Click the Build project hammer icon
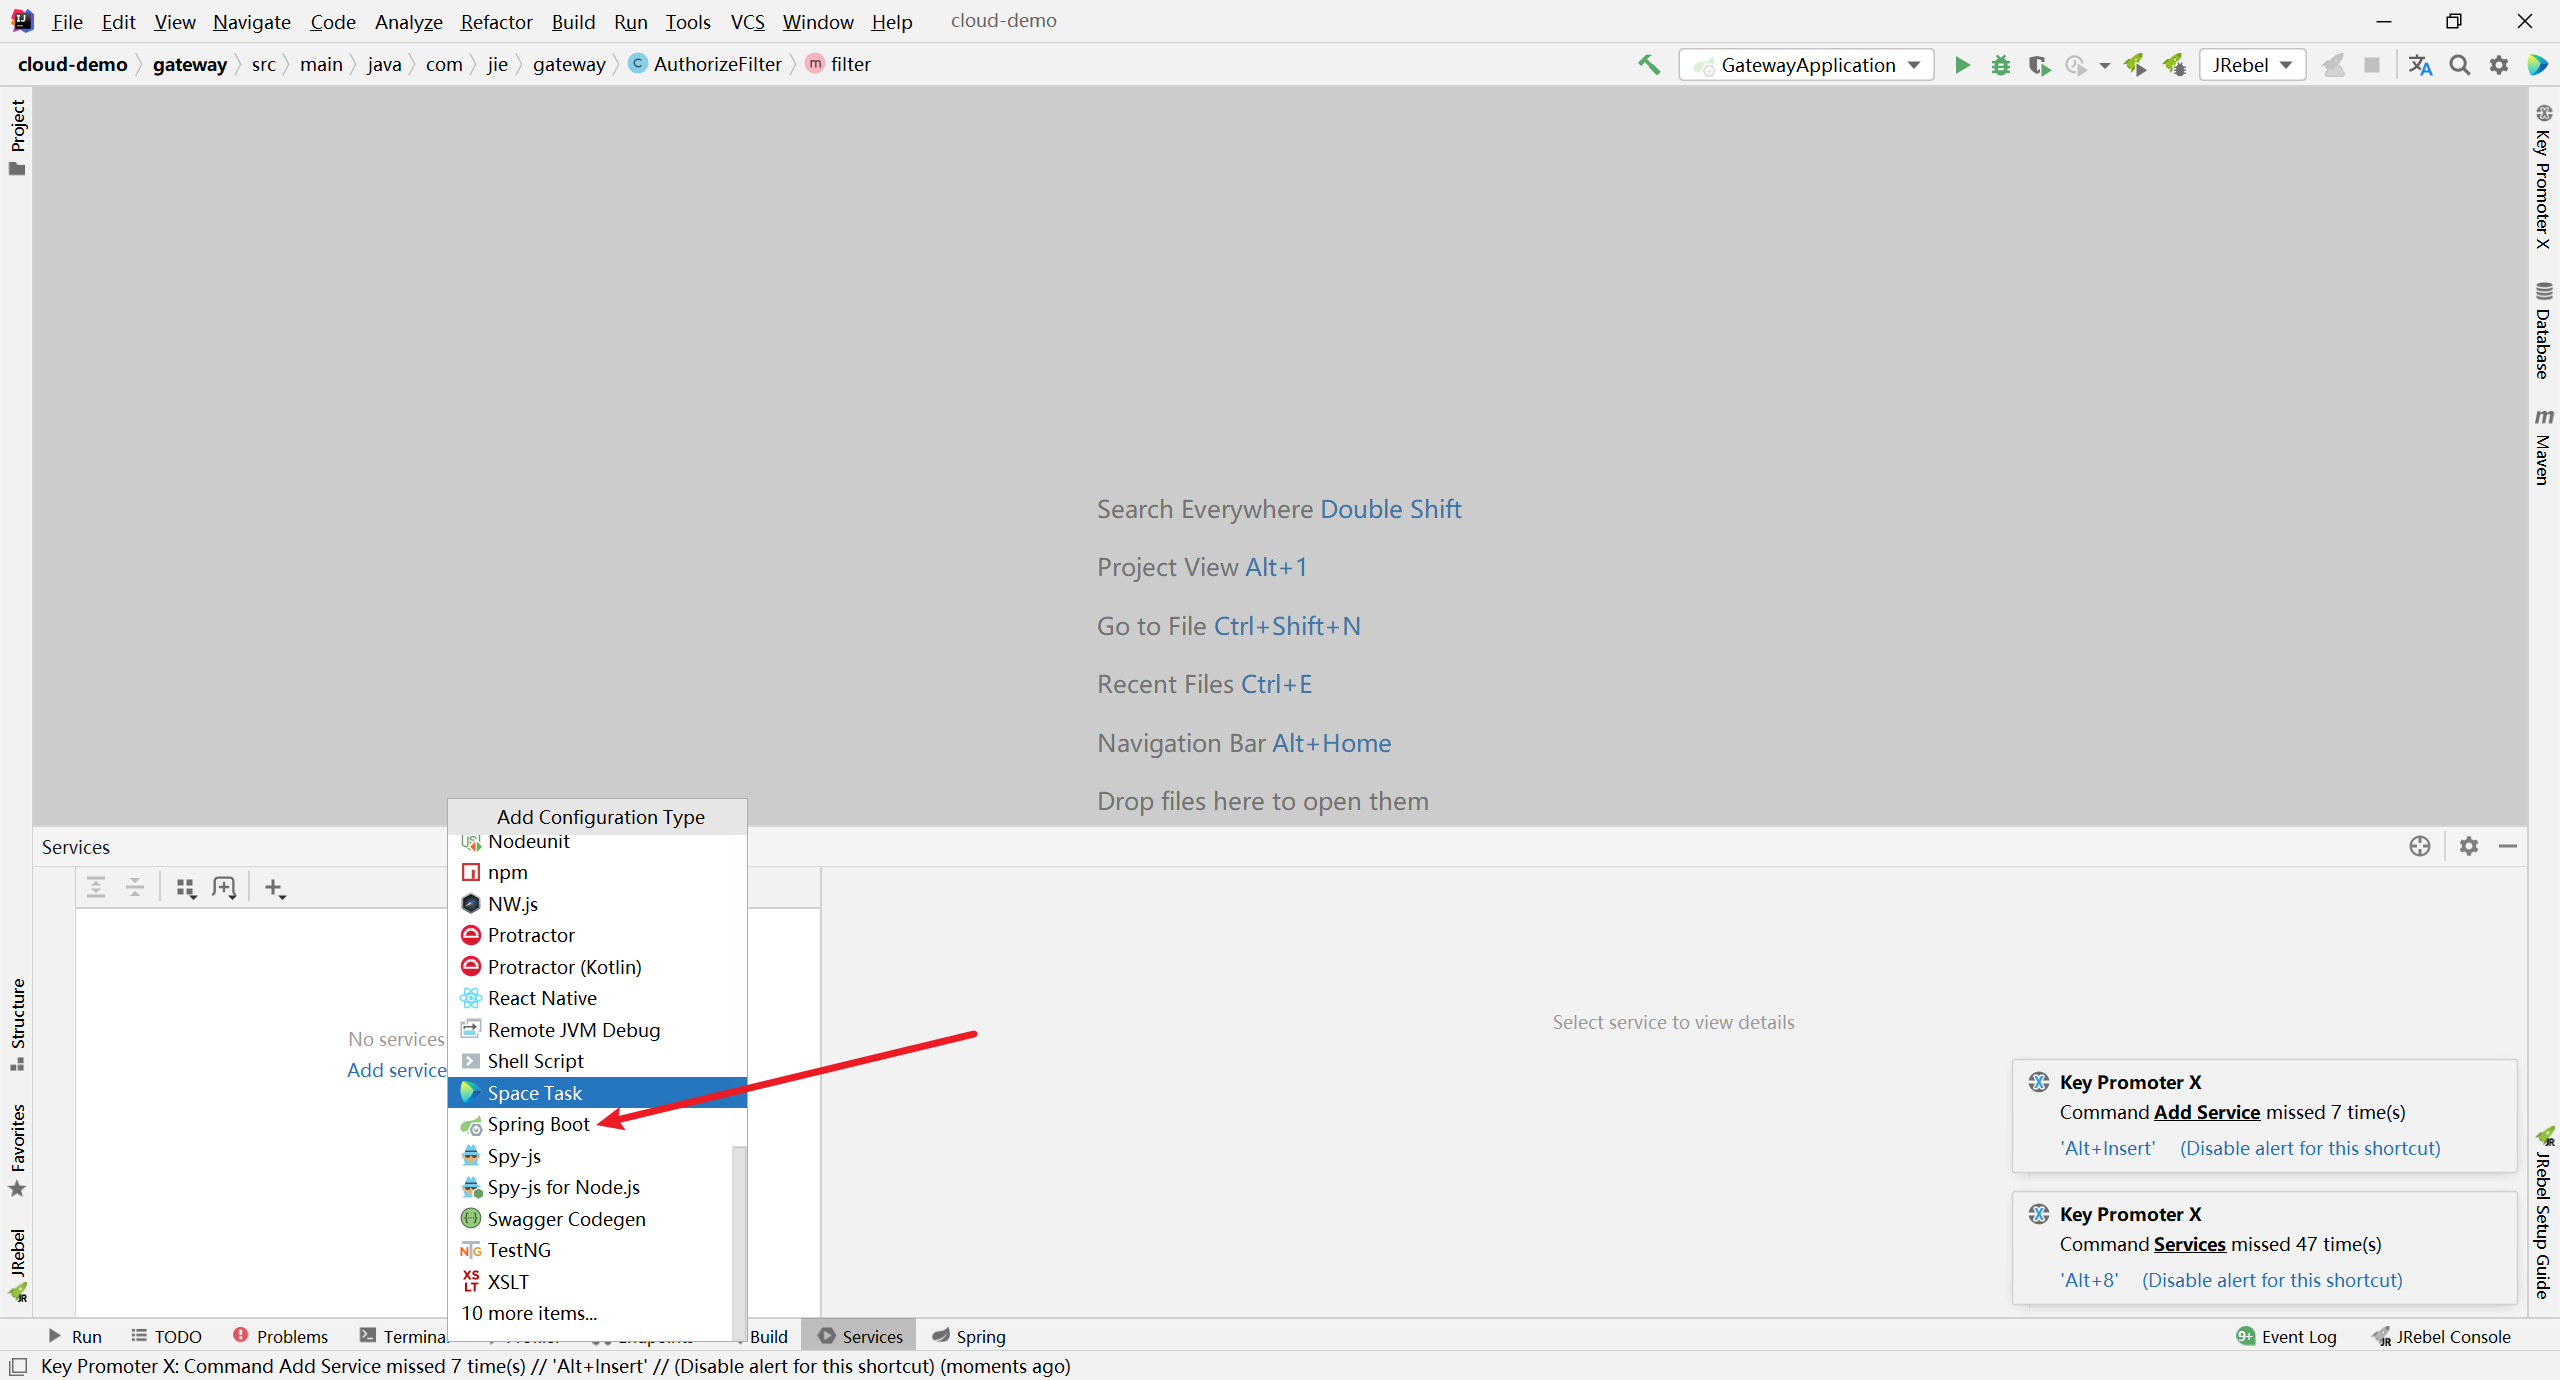The image size is (2560, 1380). click(x=1649, y=65)
